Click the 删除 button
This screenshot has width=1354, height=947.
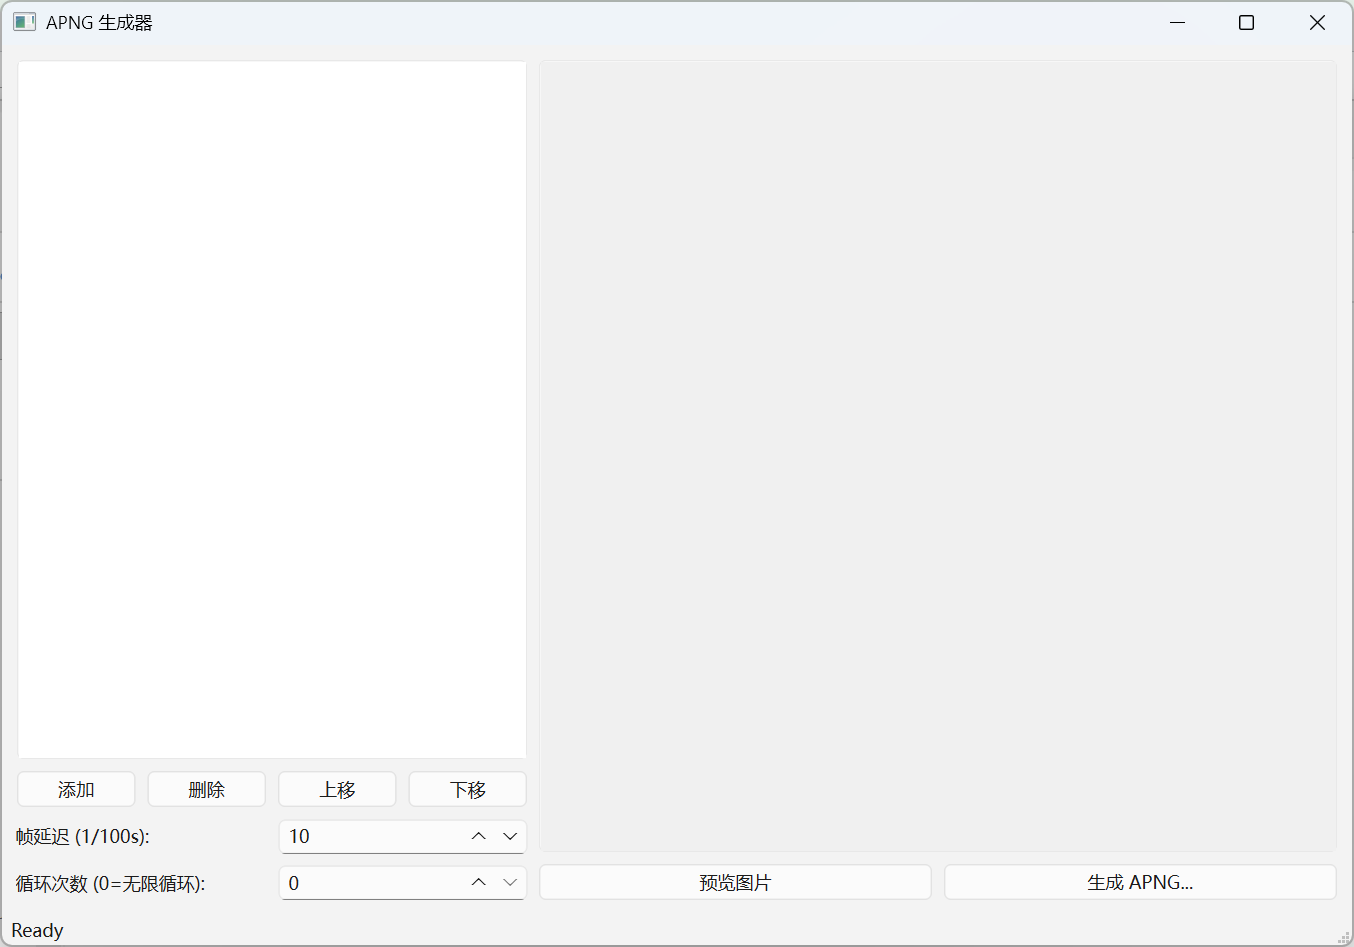point(207,789)
